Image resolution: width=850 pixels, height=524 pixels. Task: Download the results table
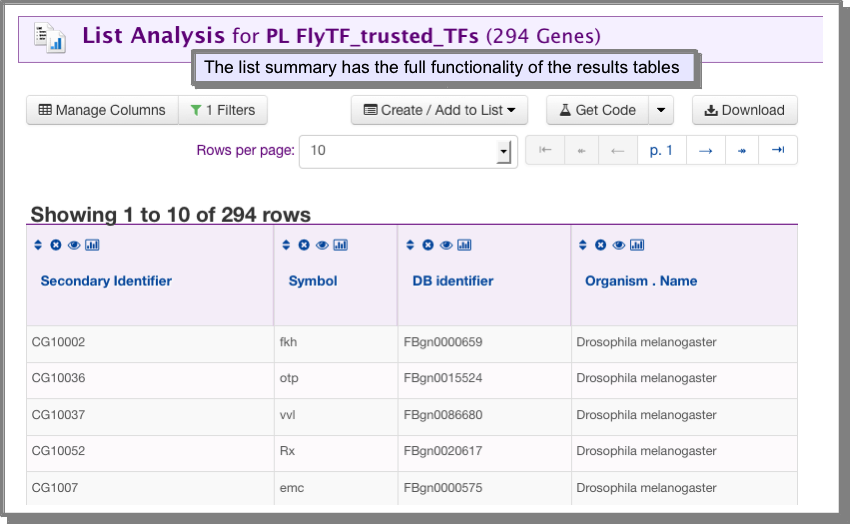(x=745, y=110)
